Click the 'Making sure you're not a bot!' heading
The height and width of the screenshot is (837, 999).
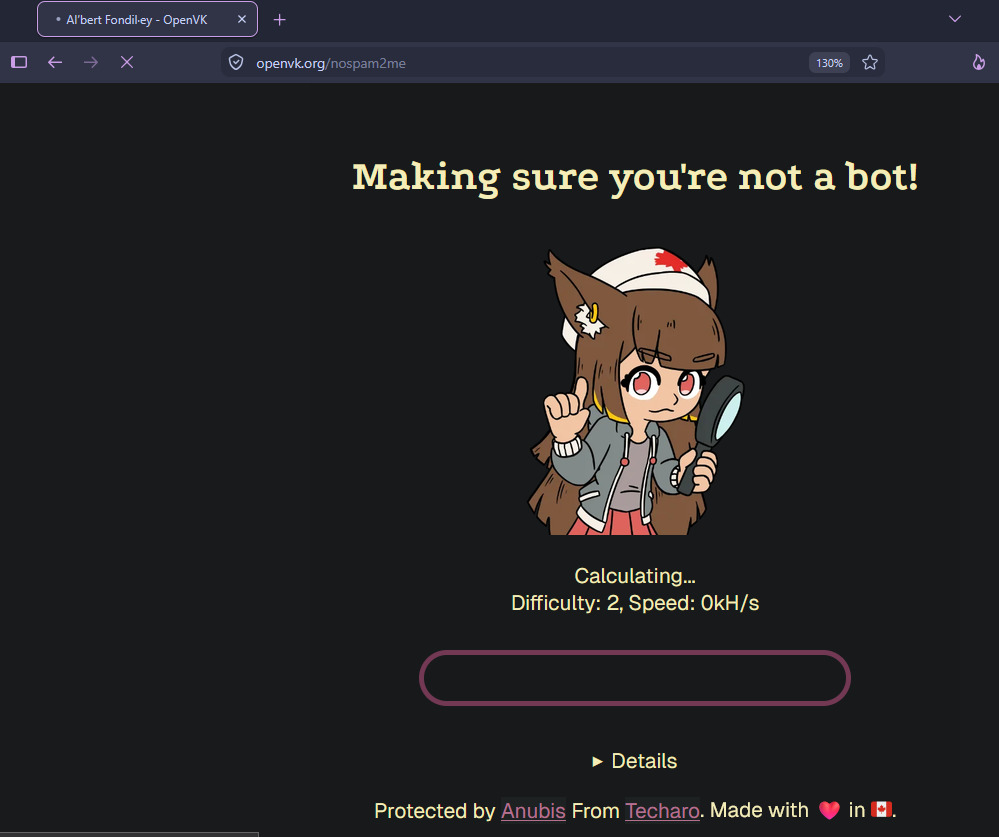[635, 177]
